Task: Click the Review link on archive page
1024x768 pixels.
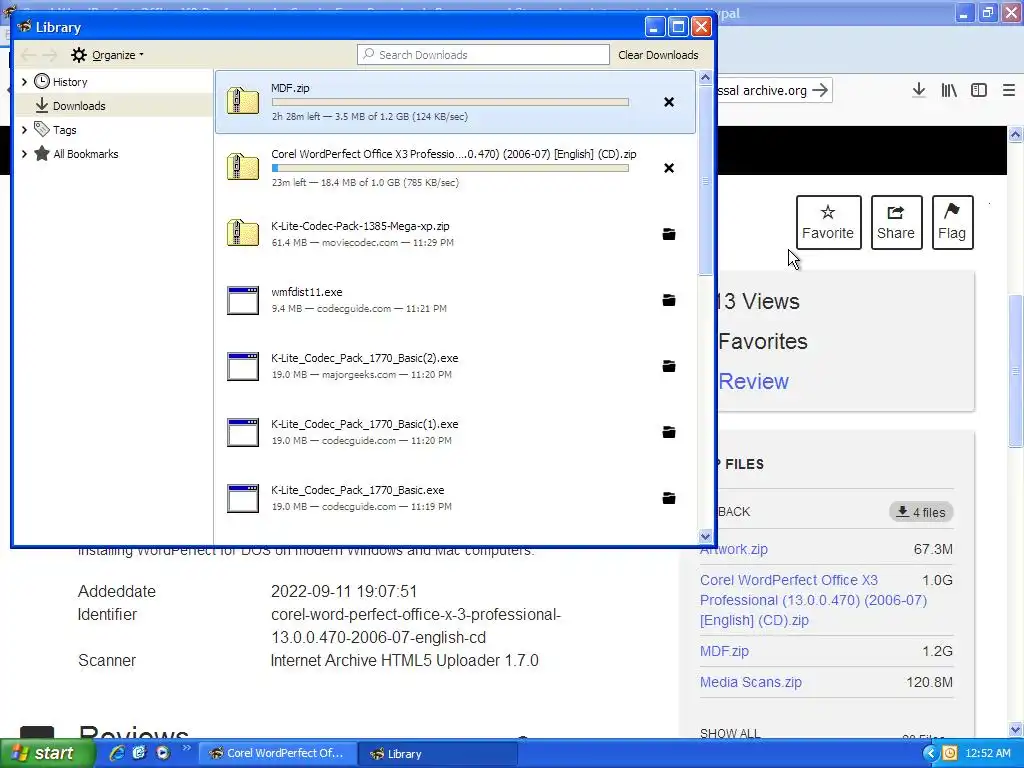Action: tap(754, 381)
